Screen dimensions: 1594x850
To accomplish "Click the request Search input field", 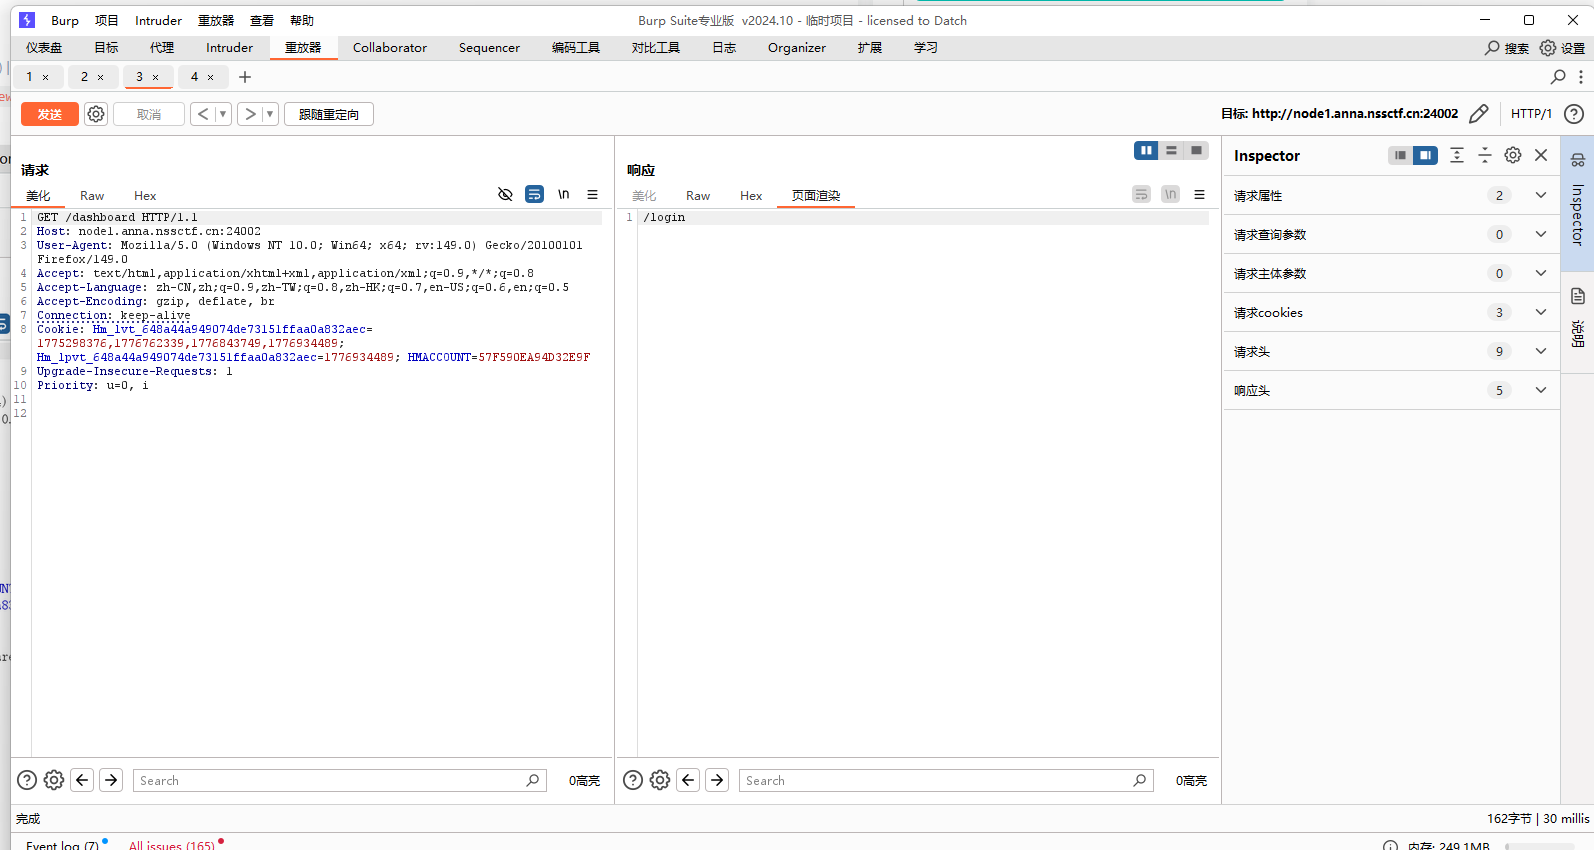I will [x=330, y=780].
